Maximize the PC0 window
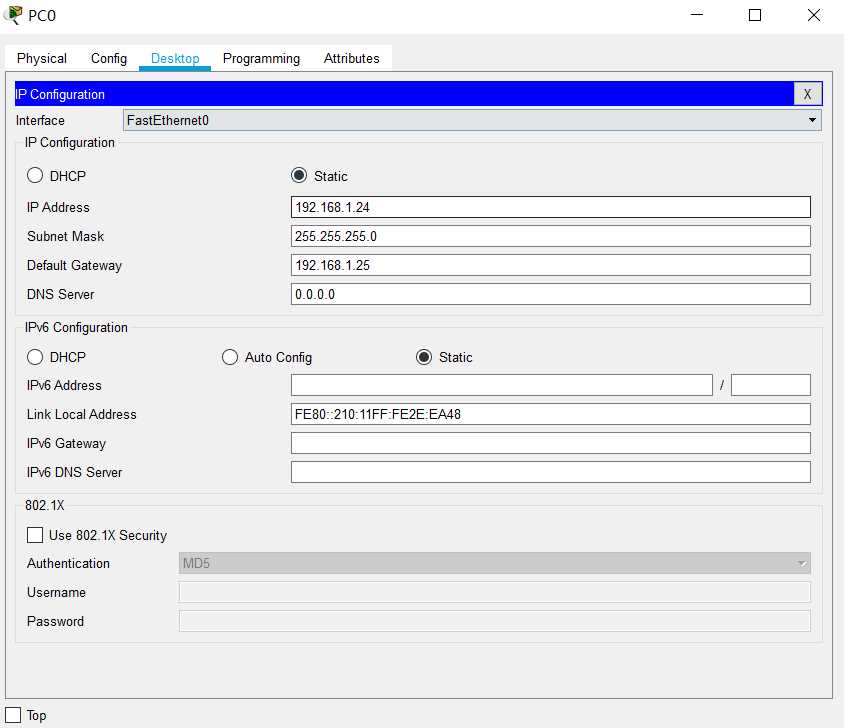Screen dimensions: 844x728 755,15
